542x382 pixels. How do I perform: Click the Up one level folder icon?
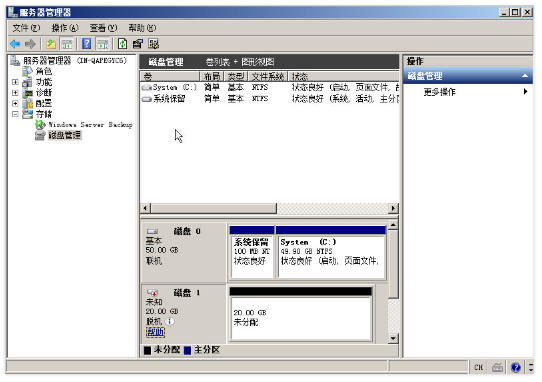pos(51,44)
